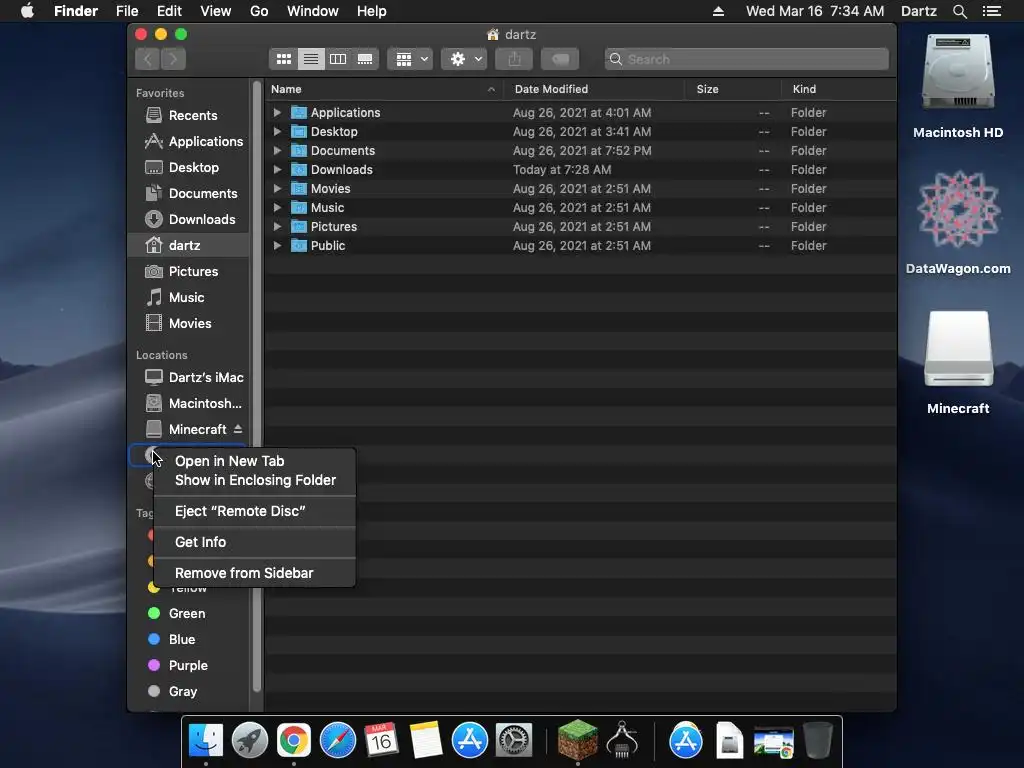Expand the Music folder disclosure triangle
Viewport: 1024px width, 768px height.
tap(277, 207)
